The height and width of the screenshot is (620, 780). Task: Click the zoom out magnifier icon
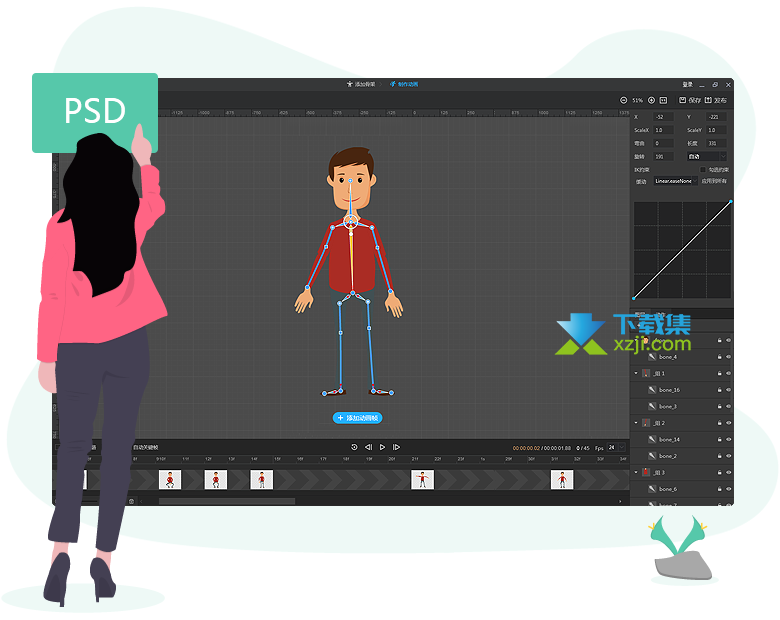(x=623, y=100)
